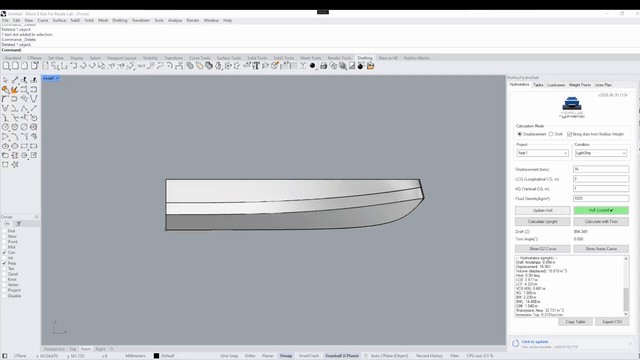Click the hydrostatics results scrollbar
Screen dimensions: 640x360
coord(626,287)
